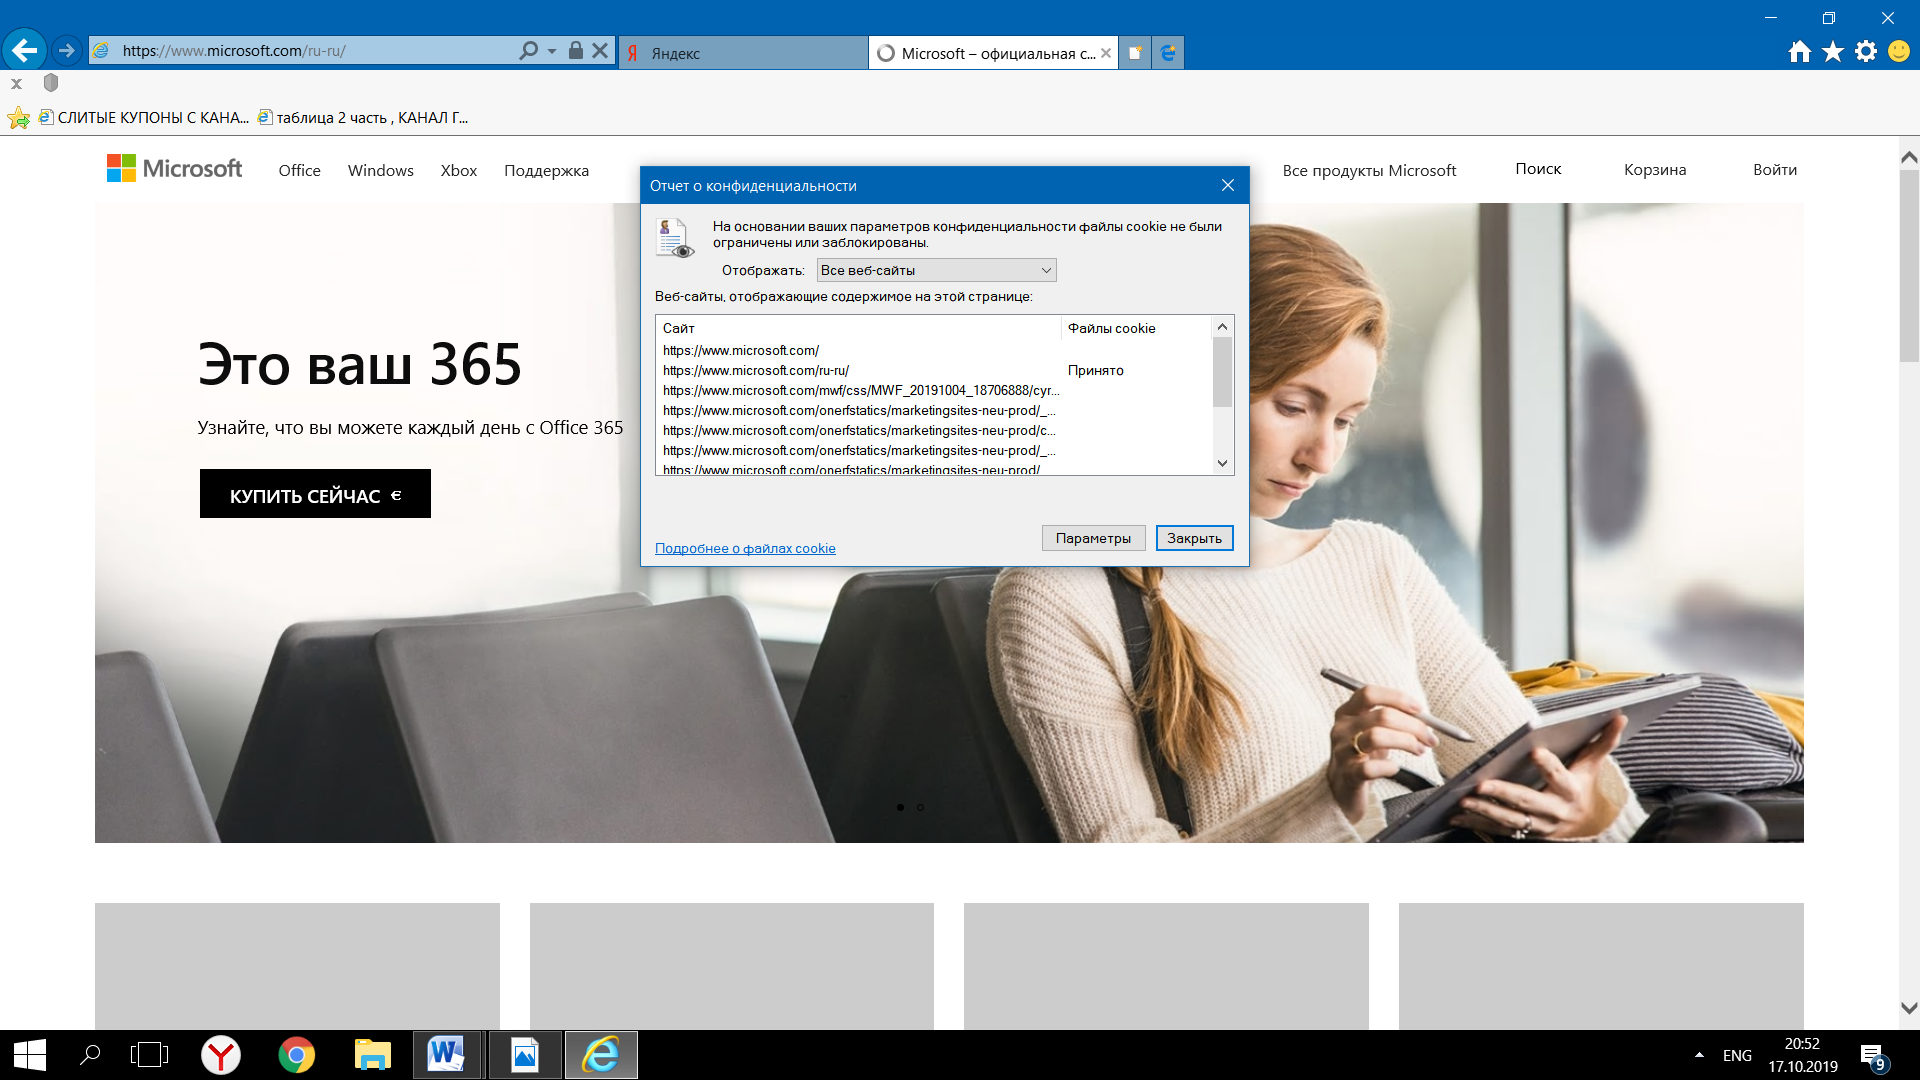1920x1080 pixels.
Task: Click the smiley feedback icon
Action: (1899, 52)
